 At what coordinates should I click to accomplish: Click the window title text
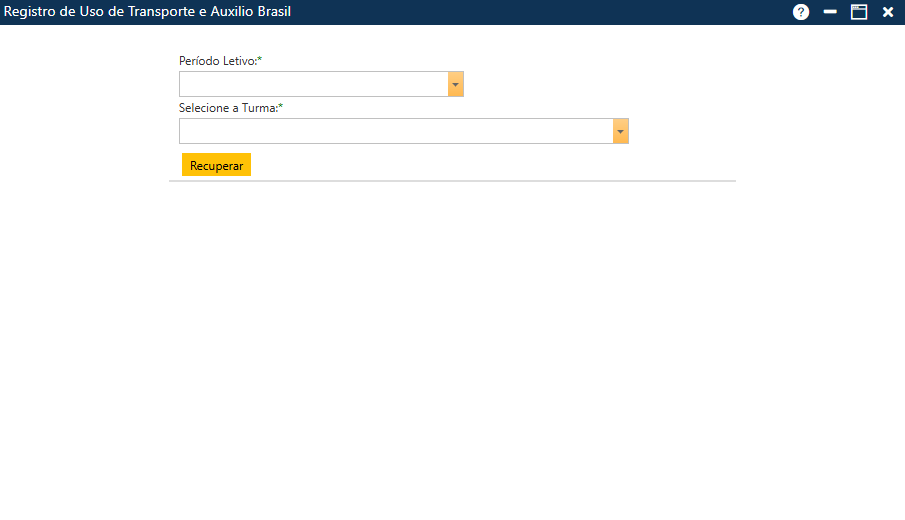148,12
